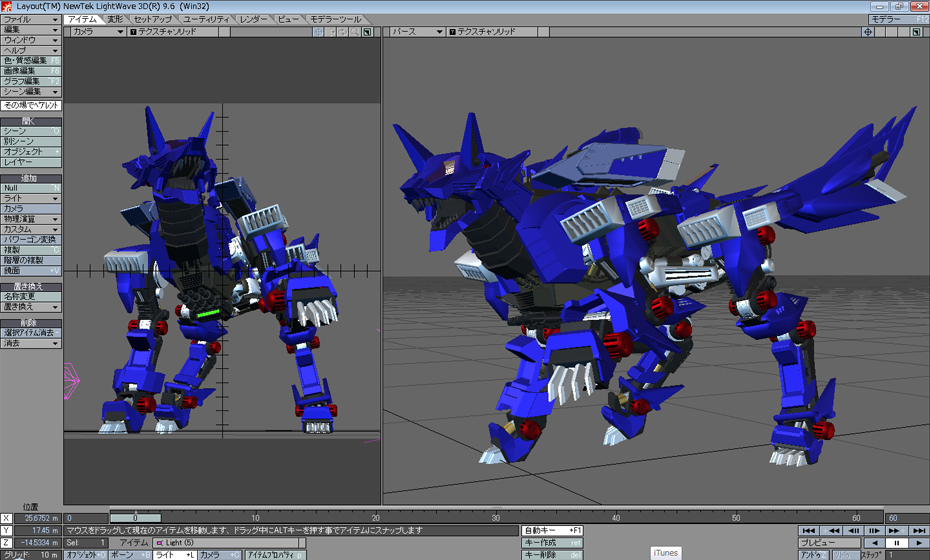Screen dimensions: 930x560
Task: Click the 名称変更 rename button
Action: tap(31, 297)
